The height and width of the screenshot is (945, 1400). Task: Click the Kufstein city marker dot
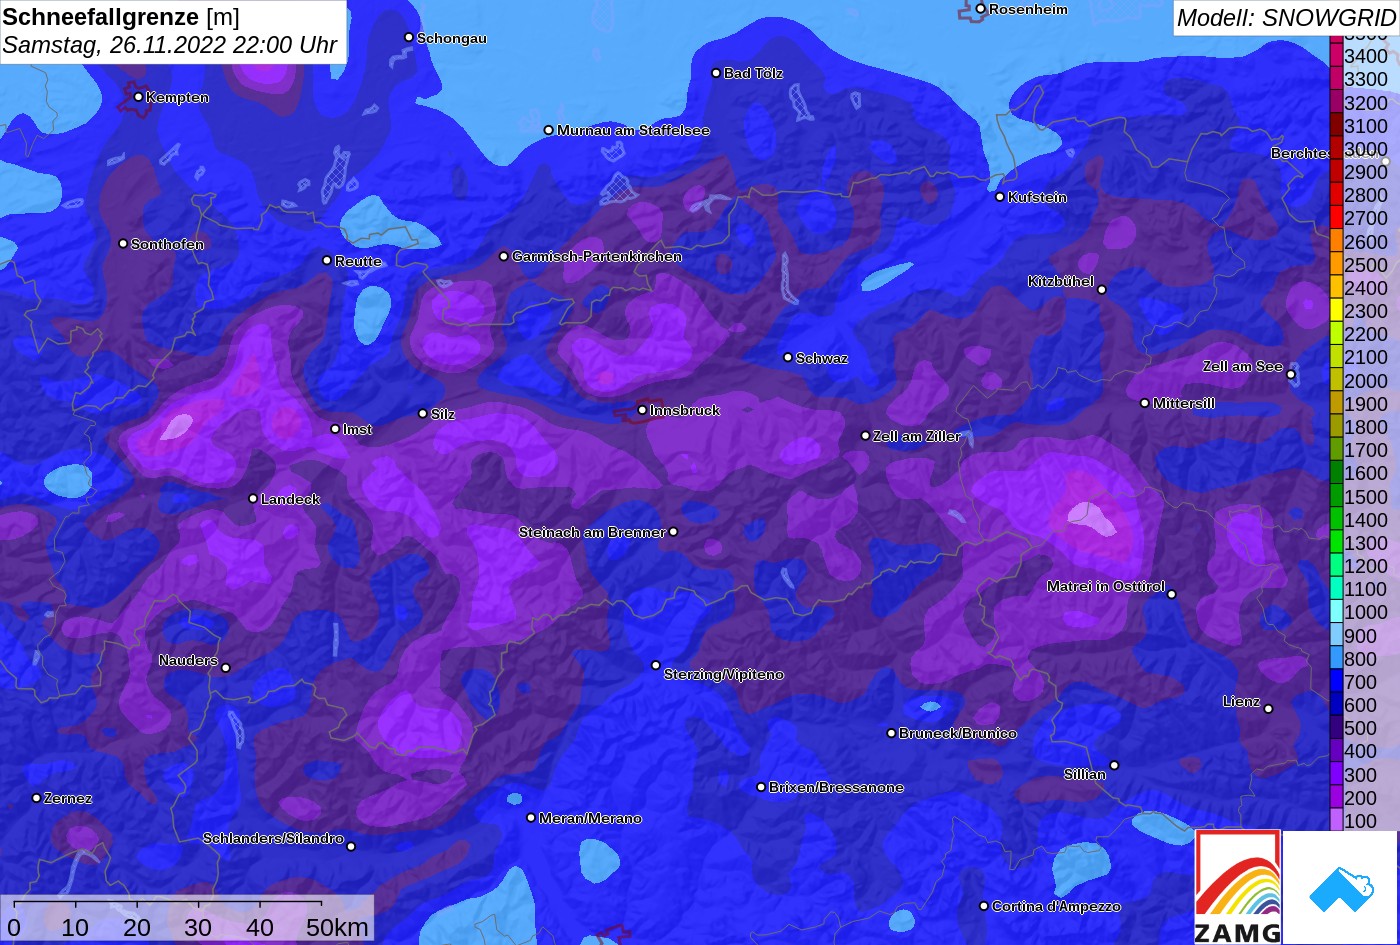pyautogui.click(x=1000, y=197)
